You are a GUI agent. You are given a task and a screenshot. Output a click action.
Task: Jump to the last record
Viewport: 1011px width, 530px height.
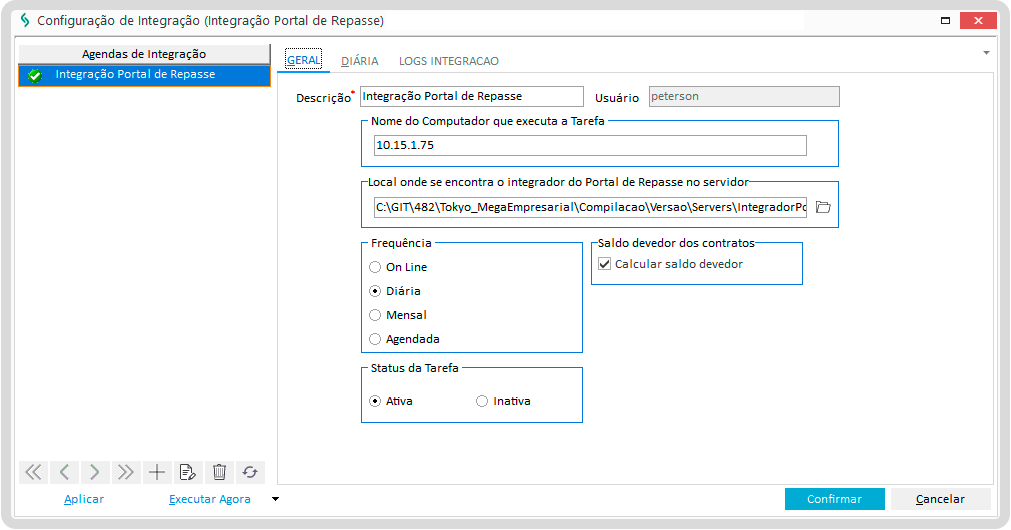126,472
